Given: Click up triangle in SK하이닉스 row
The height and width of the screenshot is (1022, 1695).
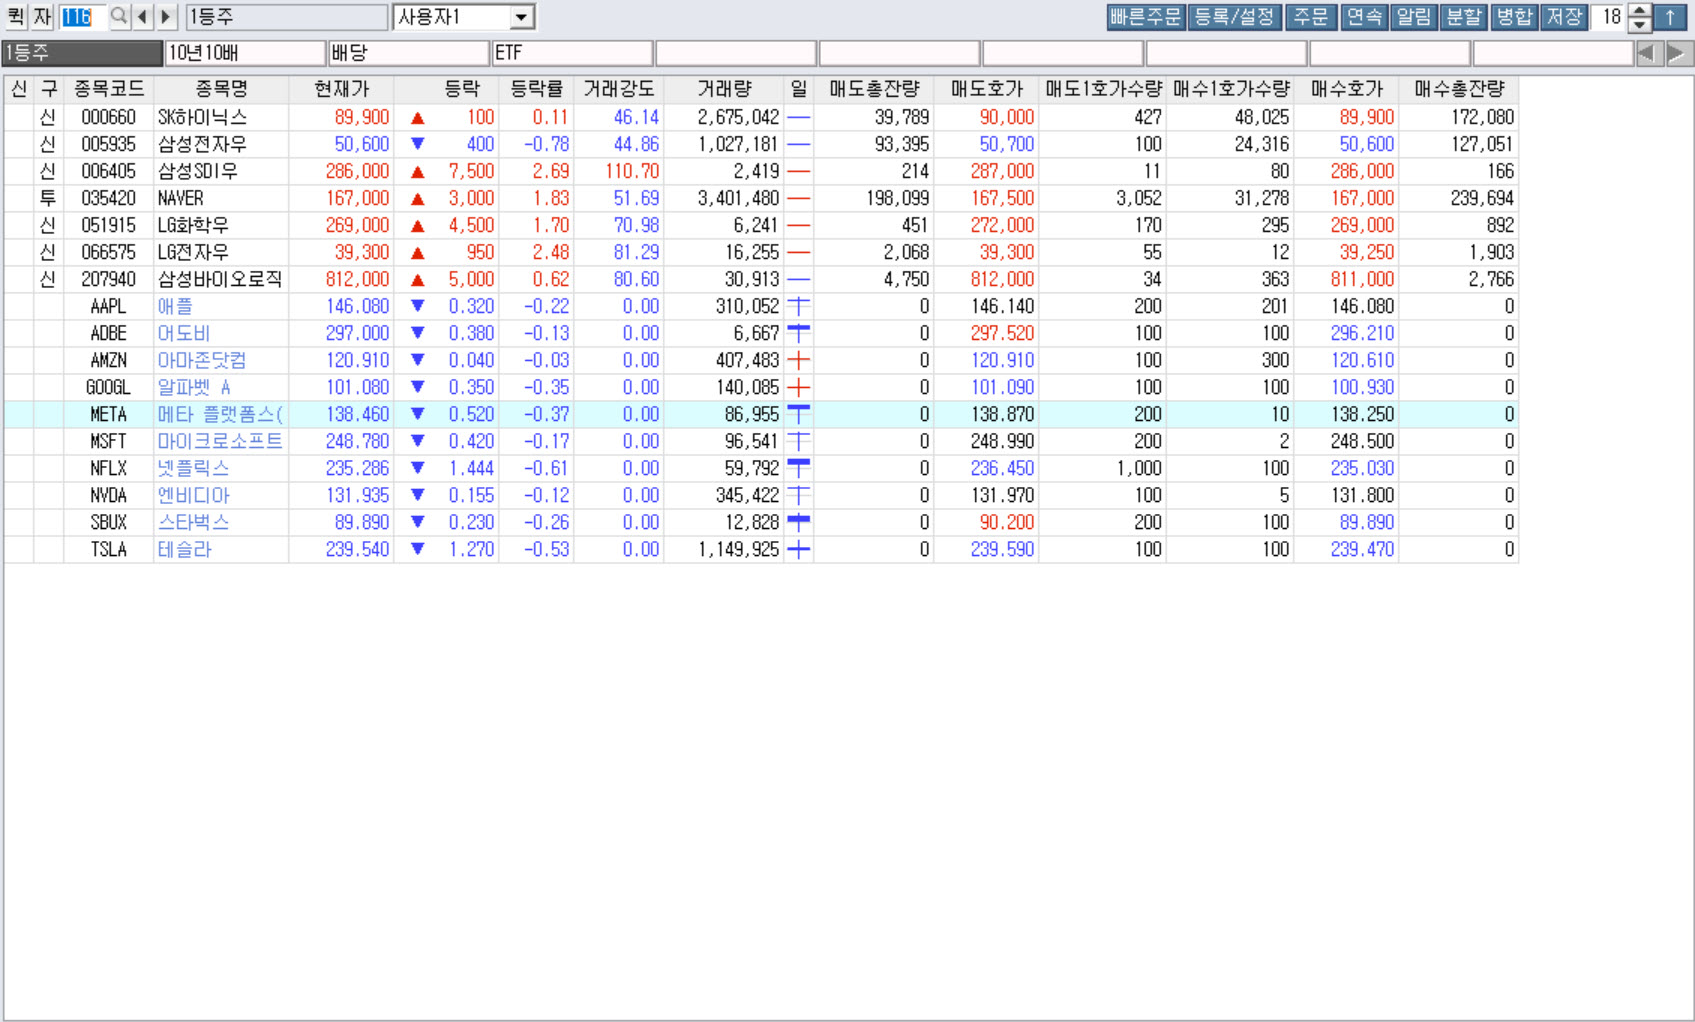Looking at the screenshot, I should tap(418, 118).
